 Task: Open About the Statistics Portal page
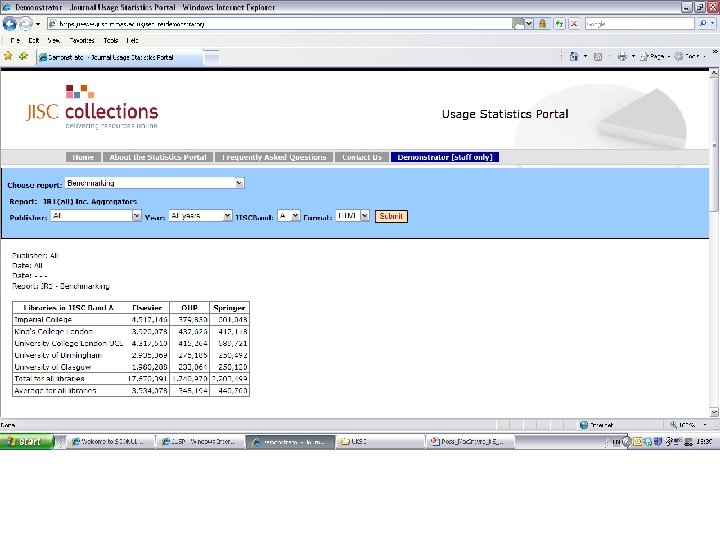pyautogui.click(x=158, y=157)
